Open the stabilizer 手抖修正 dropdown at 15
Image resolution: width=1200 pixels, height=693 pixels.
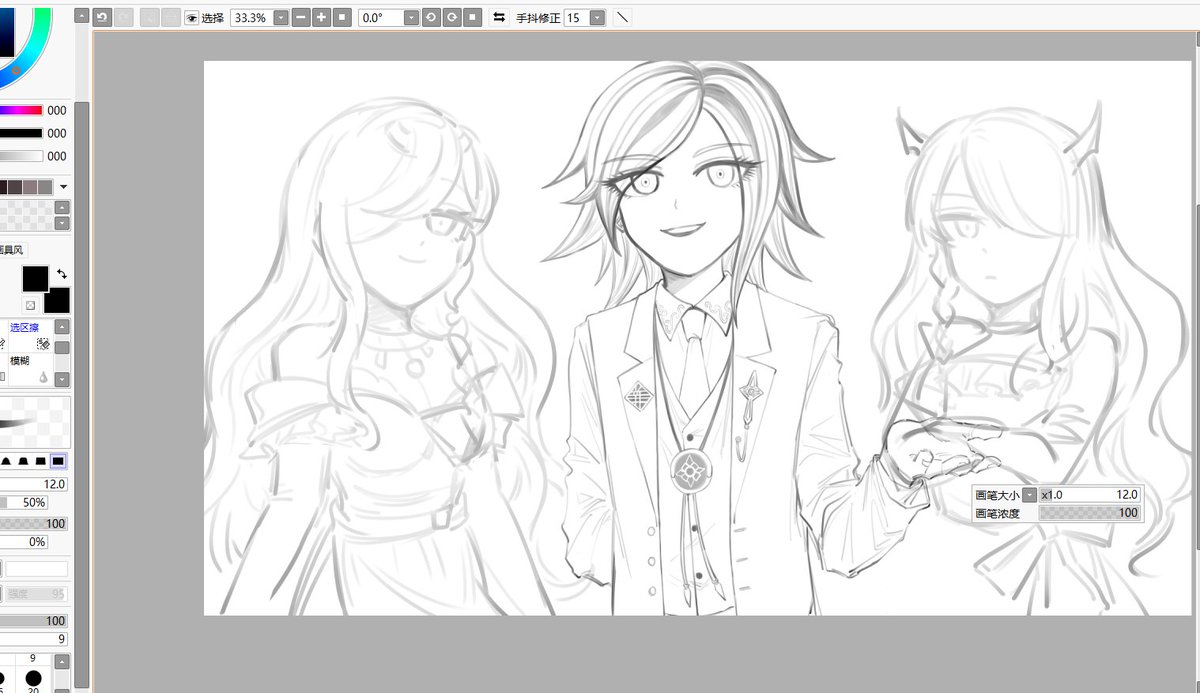pos(597,18)
